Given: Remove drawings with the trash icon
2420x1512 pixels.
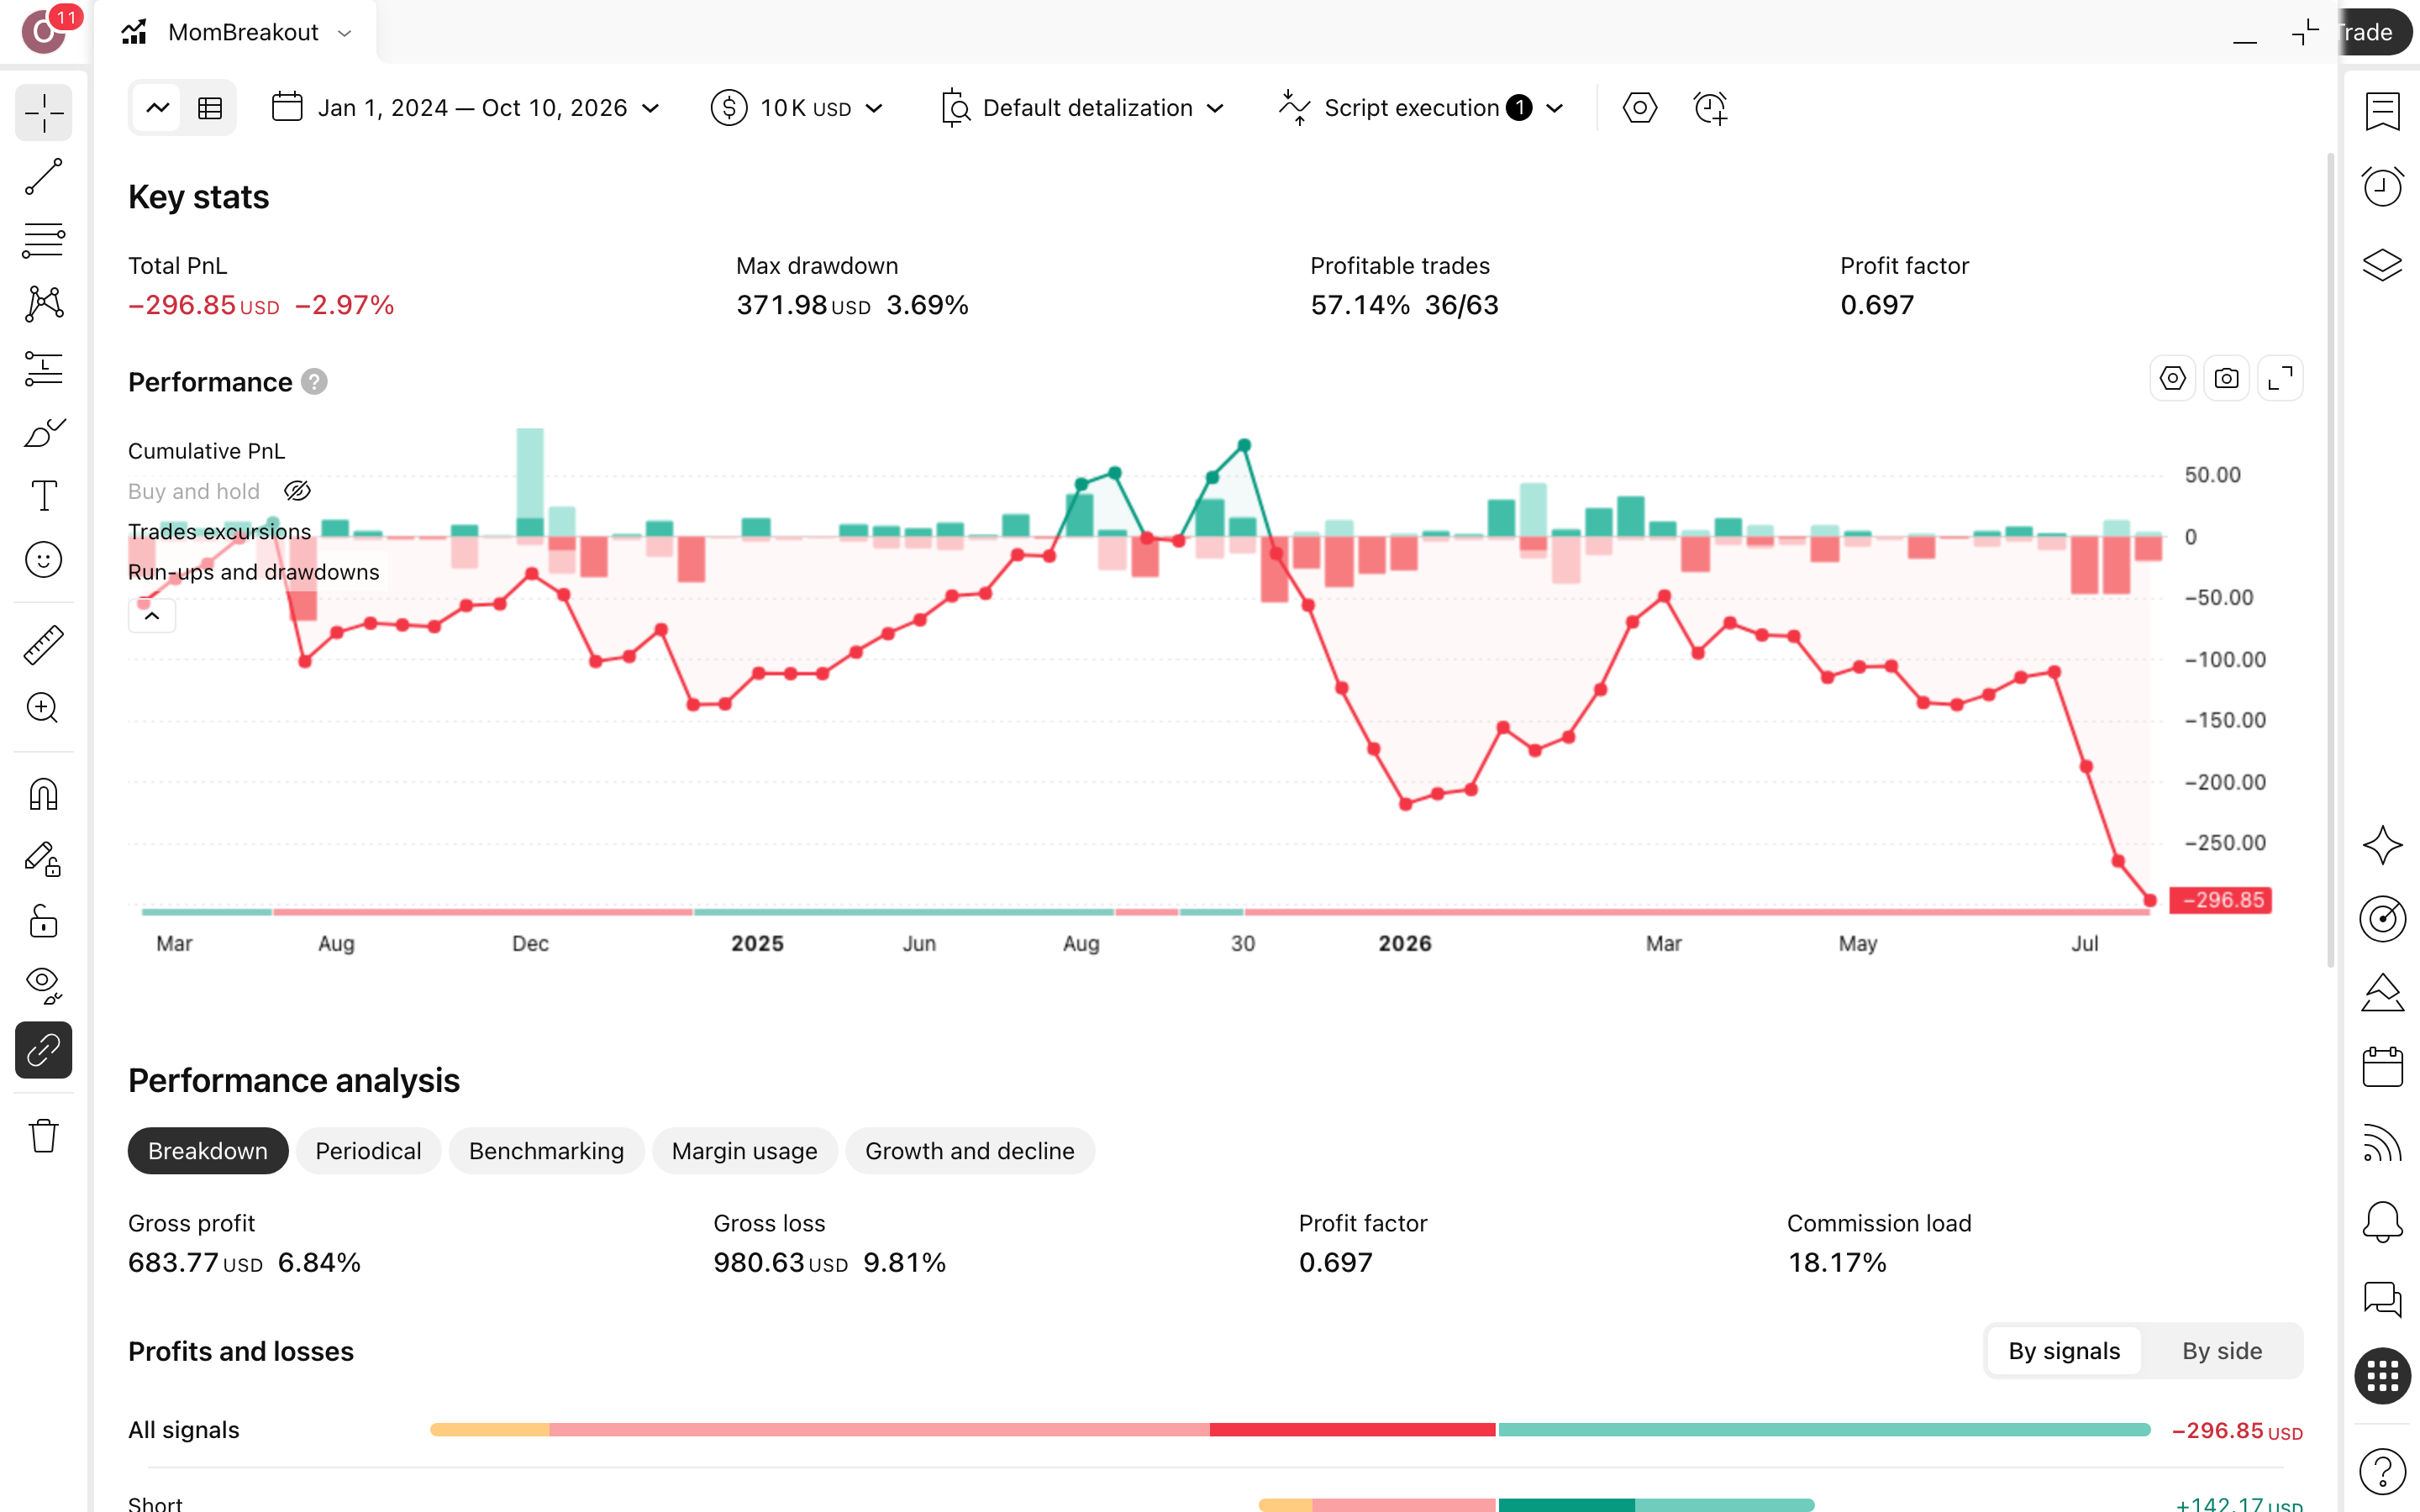Looking at the screenshot, I should [x=44, y=1136].
